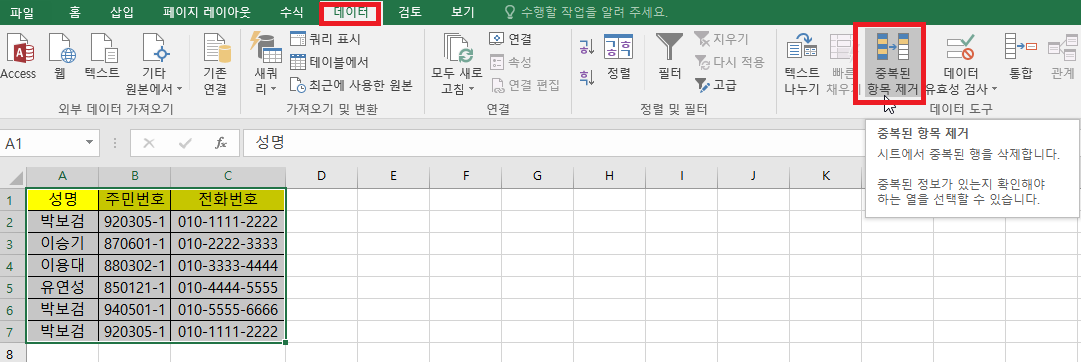
Task: Click the 연결 button
Action: point(511,39)
